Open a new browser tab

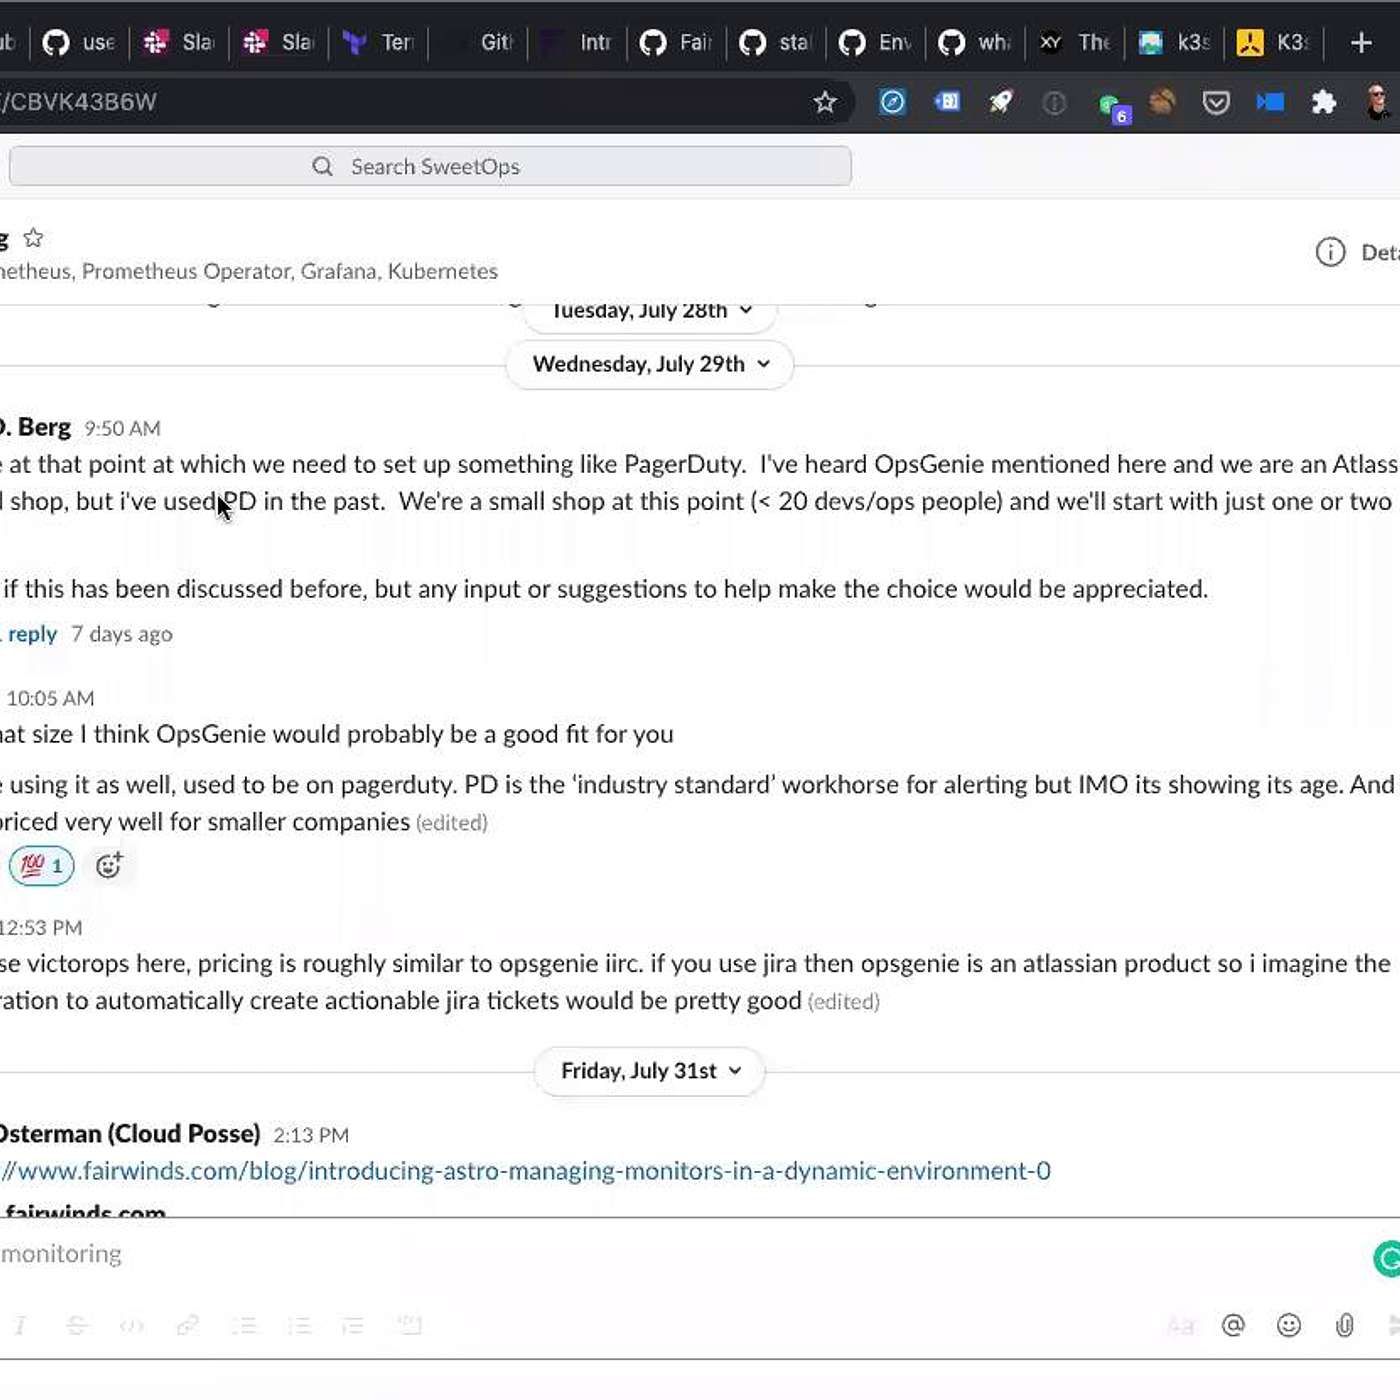click(1360, 42)
